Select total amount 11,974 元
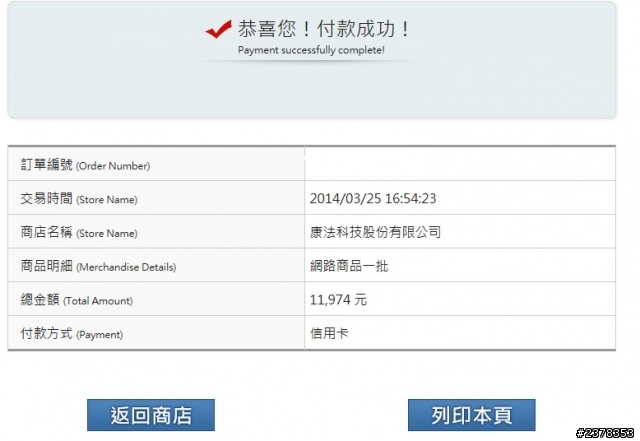Image resolution: width=640 pixels, height=441 pixels. pos(338,300)
